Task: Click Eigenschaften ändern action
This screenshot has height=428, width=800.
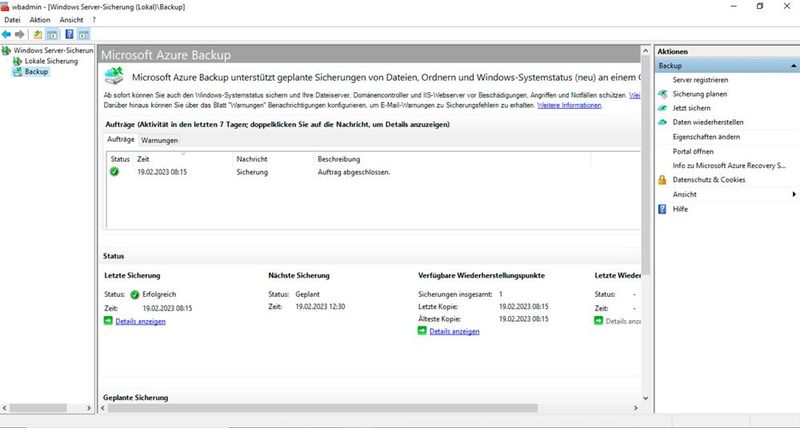Action: coord(706,137)
